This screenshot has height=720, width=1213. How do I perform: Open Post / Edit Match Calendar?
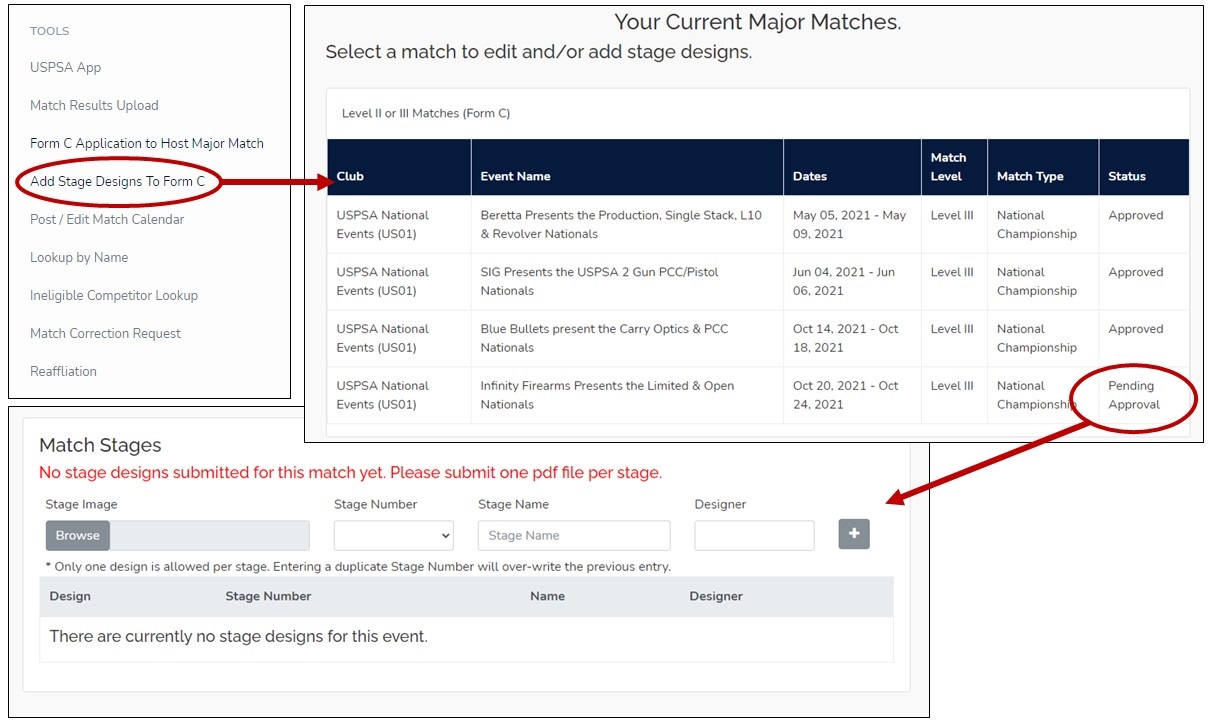107,219
